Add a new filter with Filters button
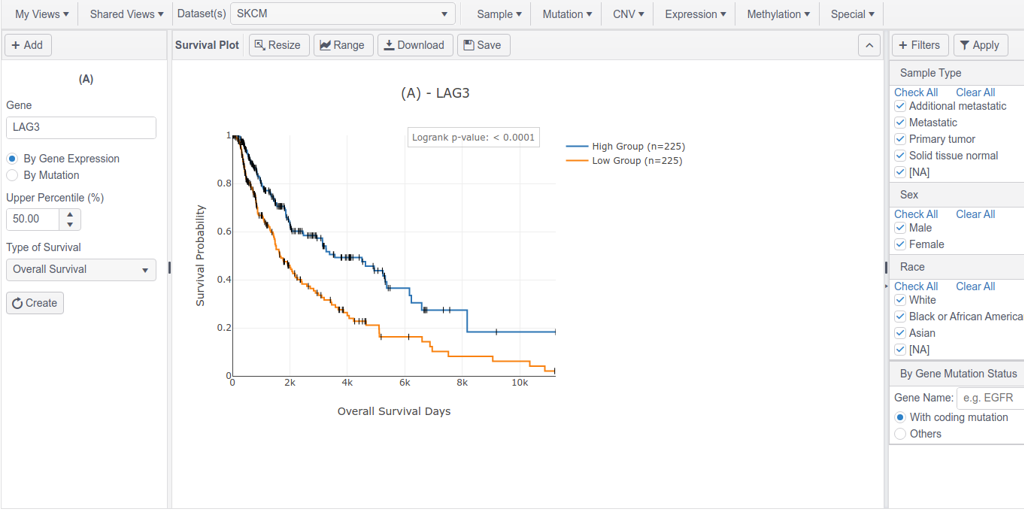Image resolution: width=1024 pixels, height=512 pixels. pyautogui.click(x=919, y=45)
